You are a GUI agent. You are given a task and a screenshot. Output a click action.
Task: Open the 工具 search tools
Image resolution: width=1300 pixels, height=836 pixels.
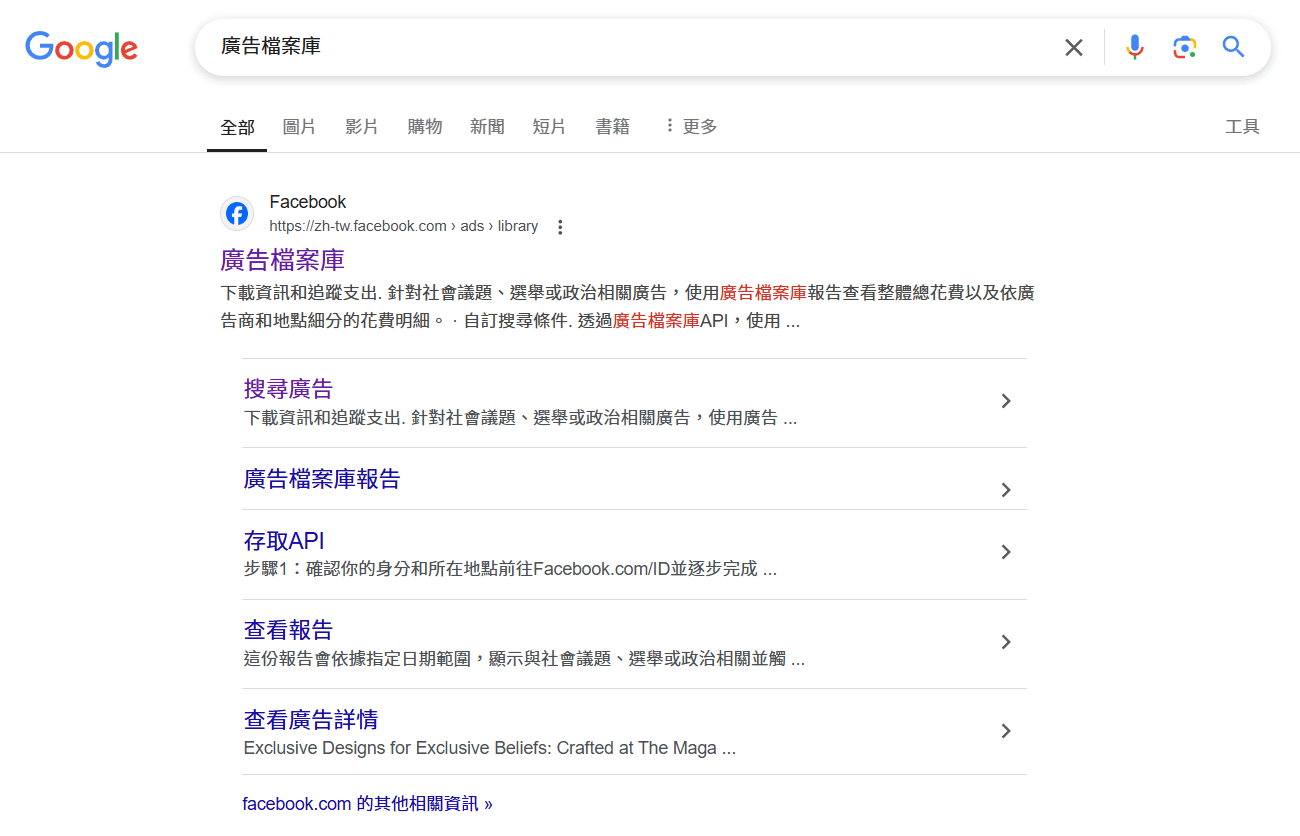(x=1242, y=126)
